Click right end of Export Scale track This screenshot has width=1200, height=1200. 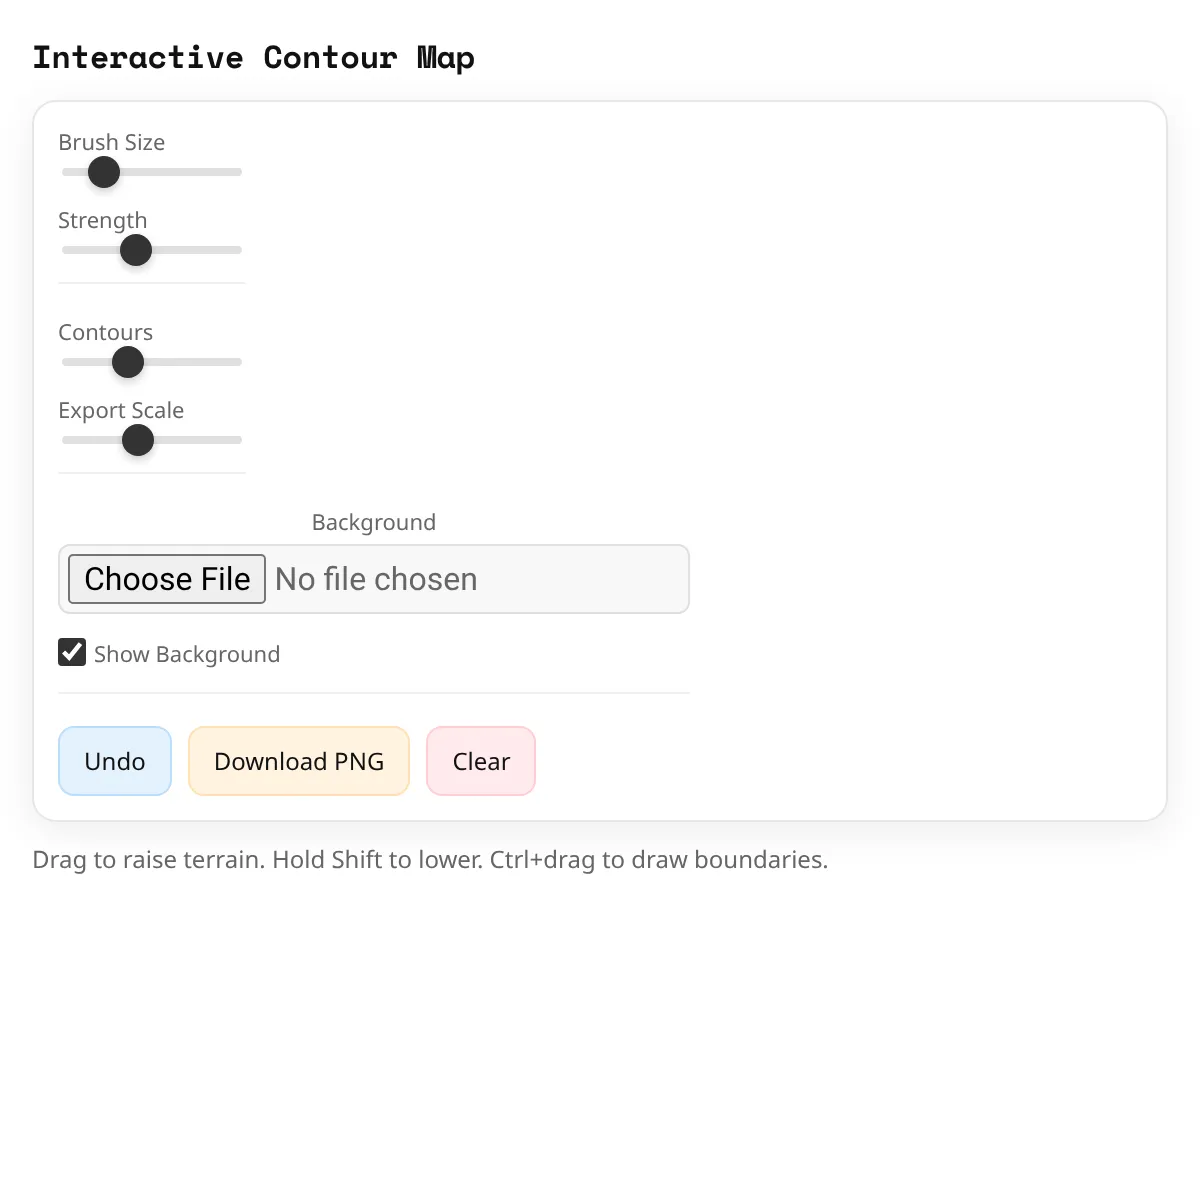pos(238,440)
